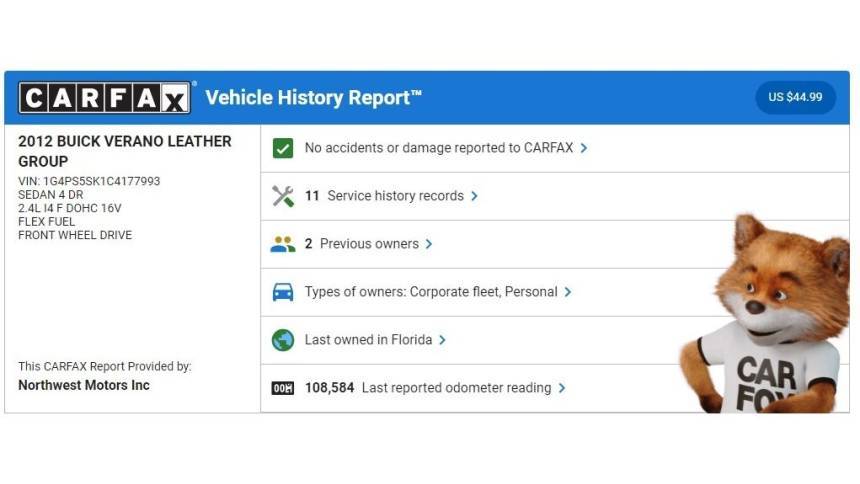The image size is (860, 484).
Task: Click the globe last owned icon
Action: (x=283, y=340)
